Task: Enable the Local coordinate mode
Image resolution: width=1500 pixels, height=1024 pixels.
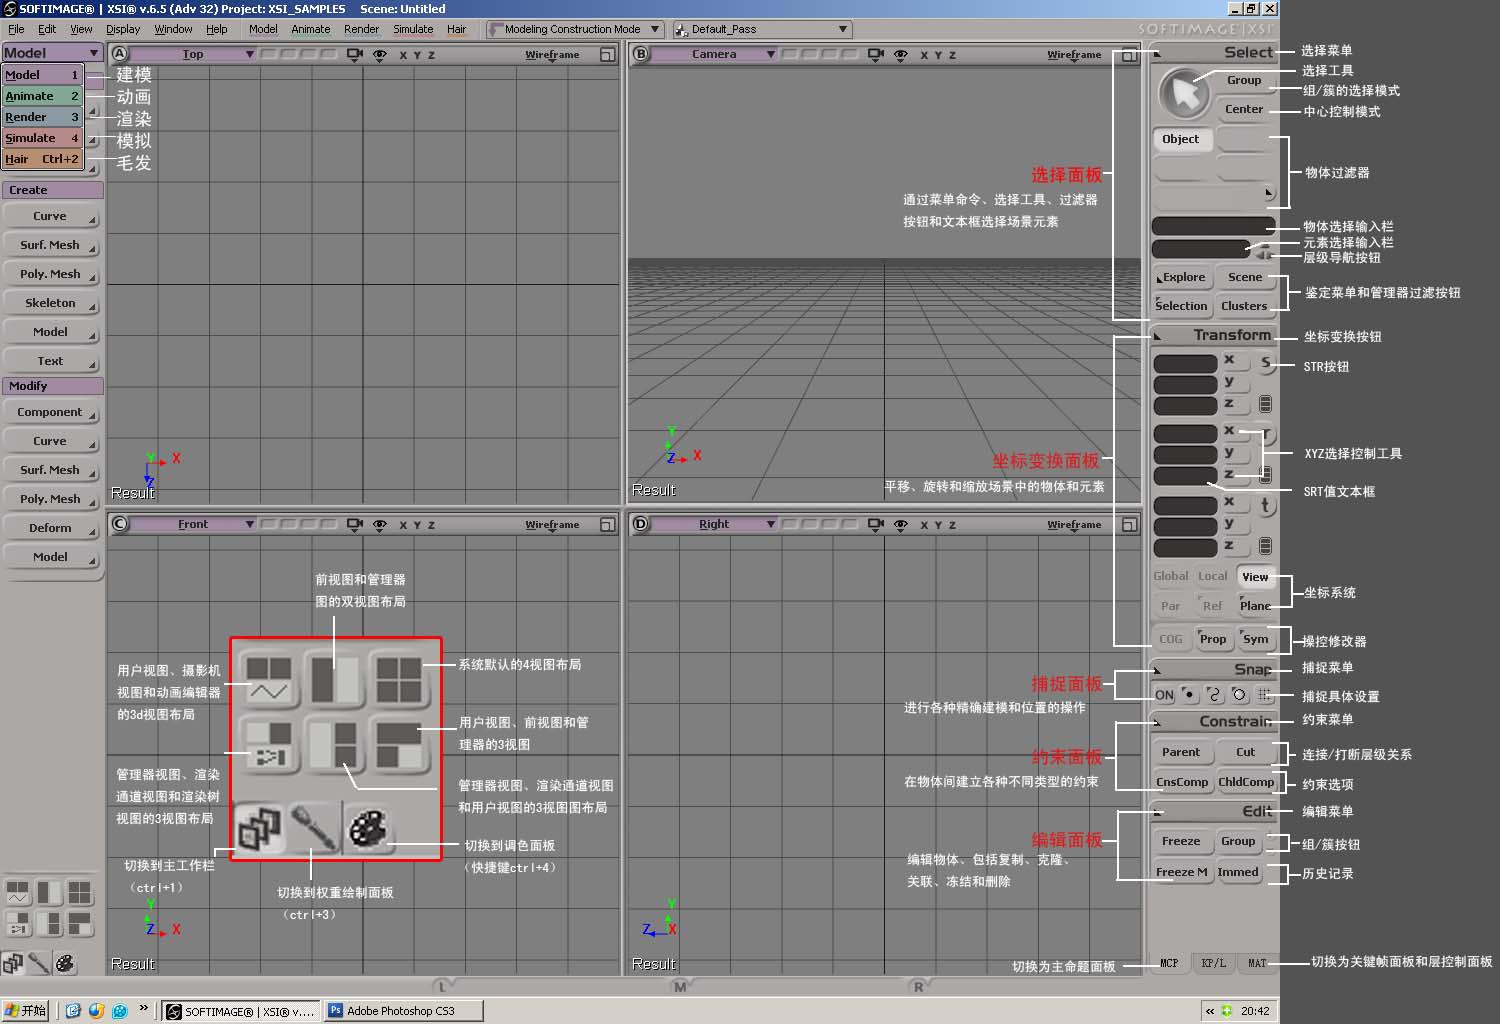Action: tap(1212, 576)
